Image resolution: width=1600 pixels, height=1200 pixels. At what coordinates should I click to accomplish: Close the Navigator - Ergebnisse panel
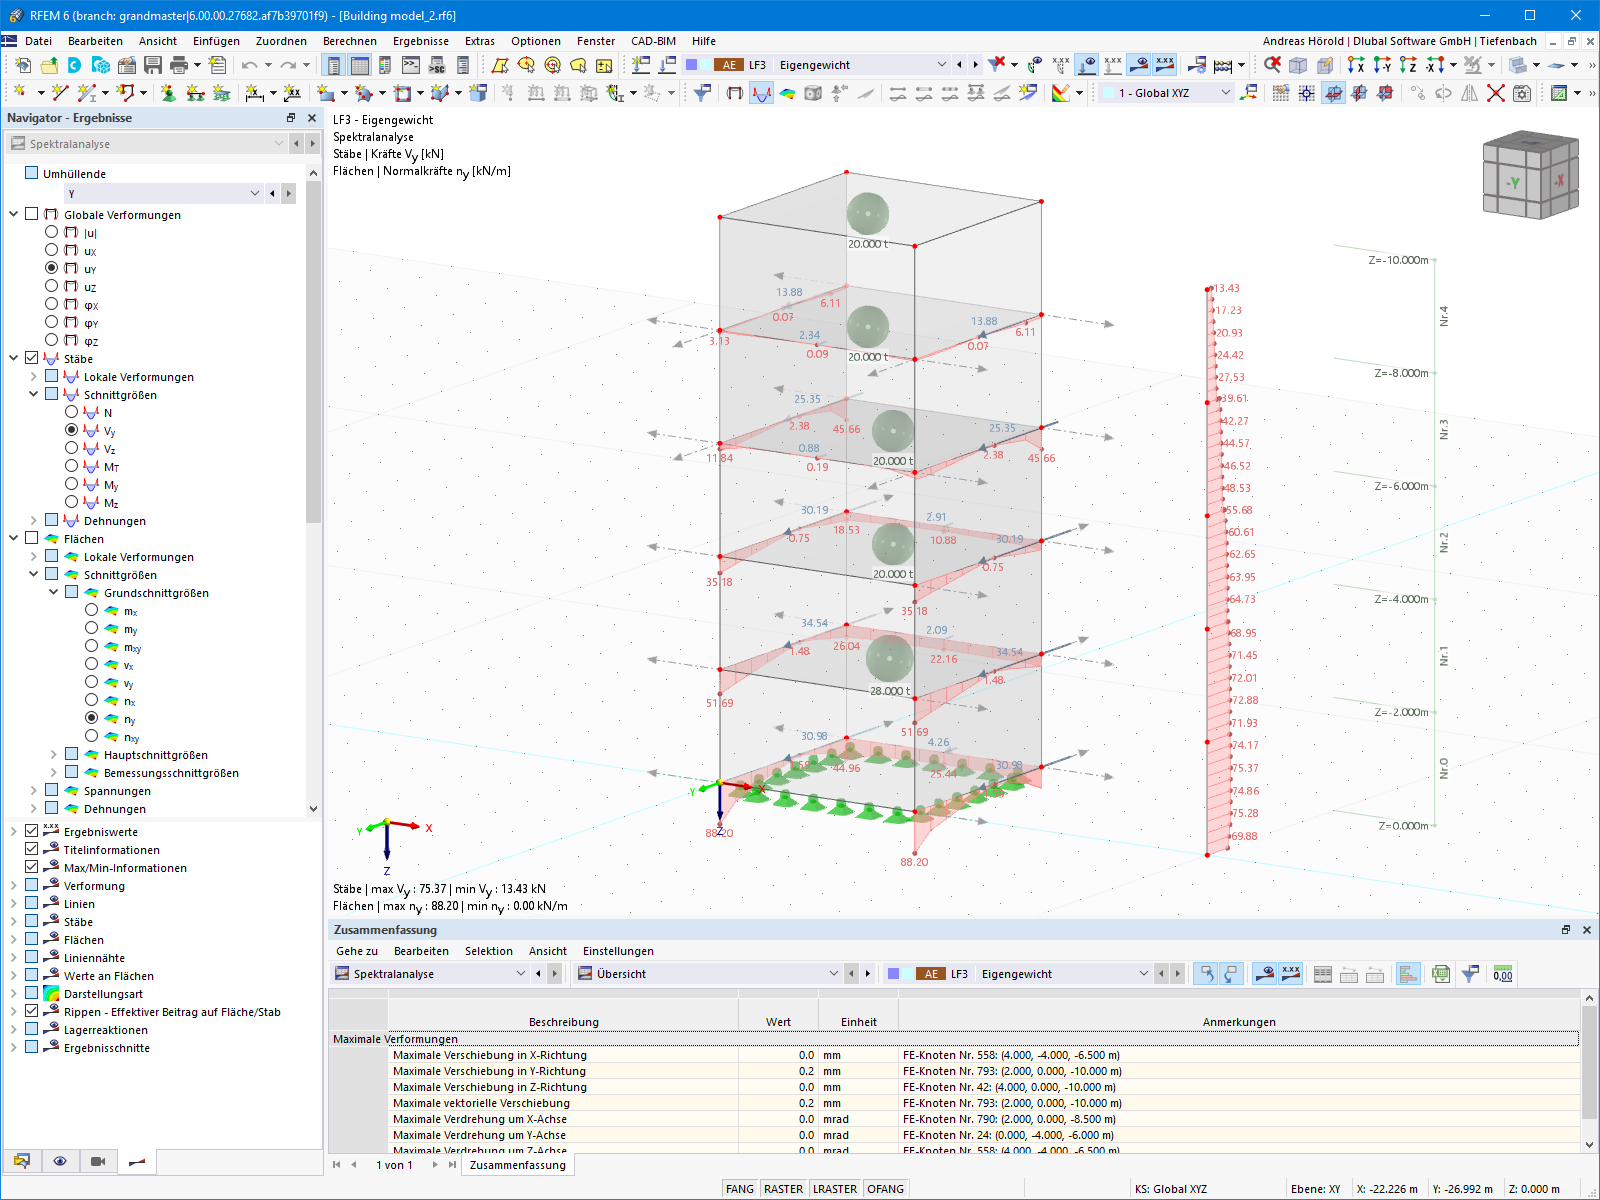click(312, 118)
